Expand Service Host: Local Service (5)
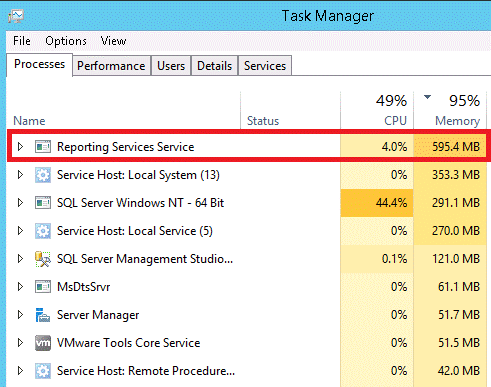This screenshot has width=491, height=387. pyautogui.click(x=20, y=231)
